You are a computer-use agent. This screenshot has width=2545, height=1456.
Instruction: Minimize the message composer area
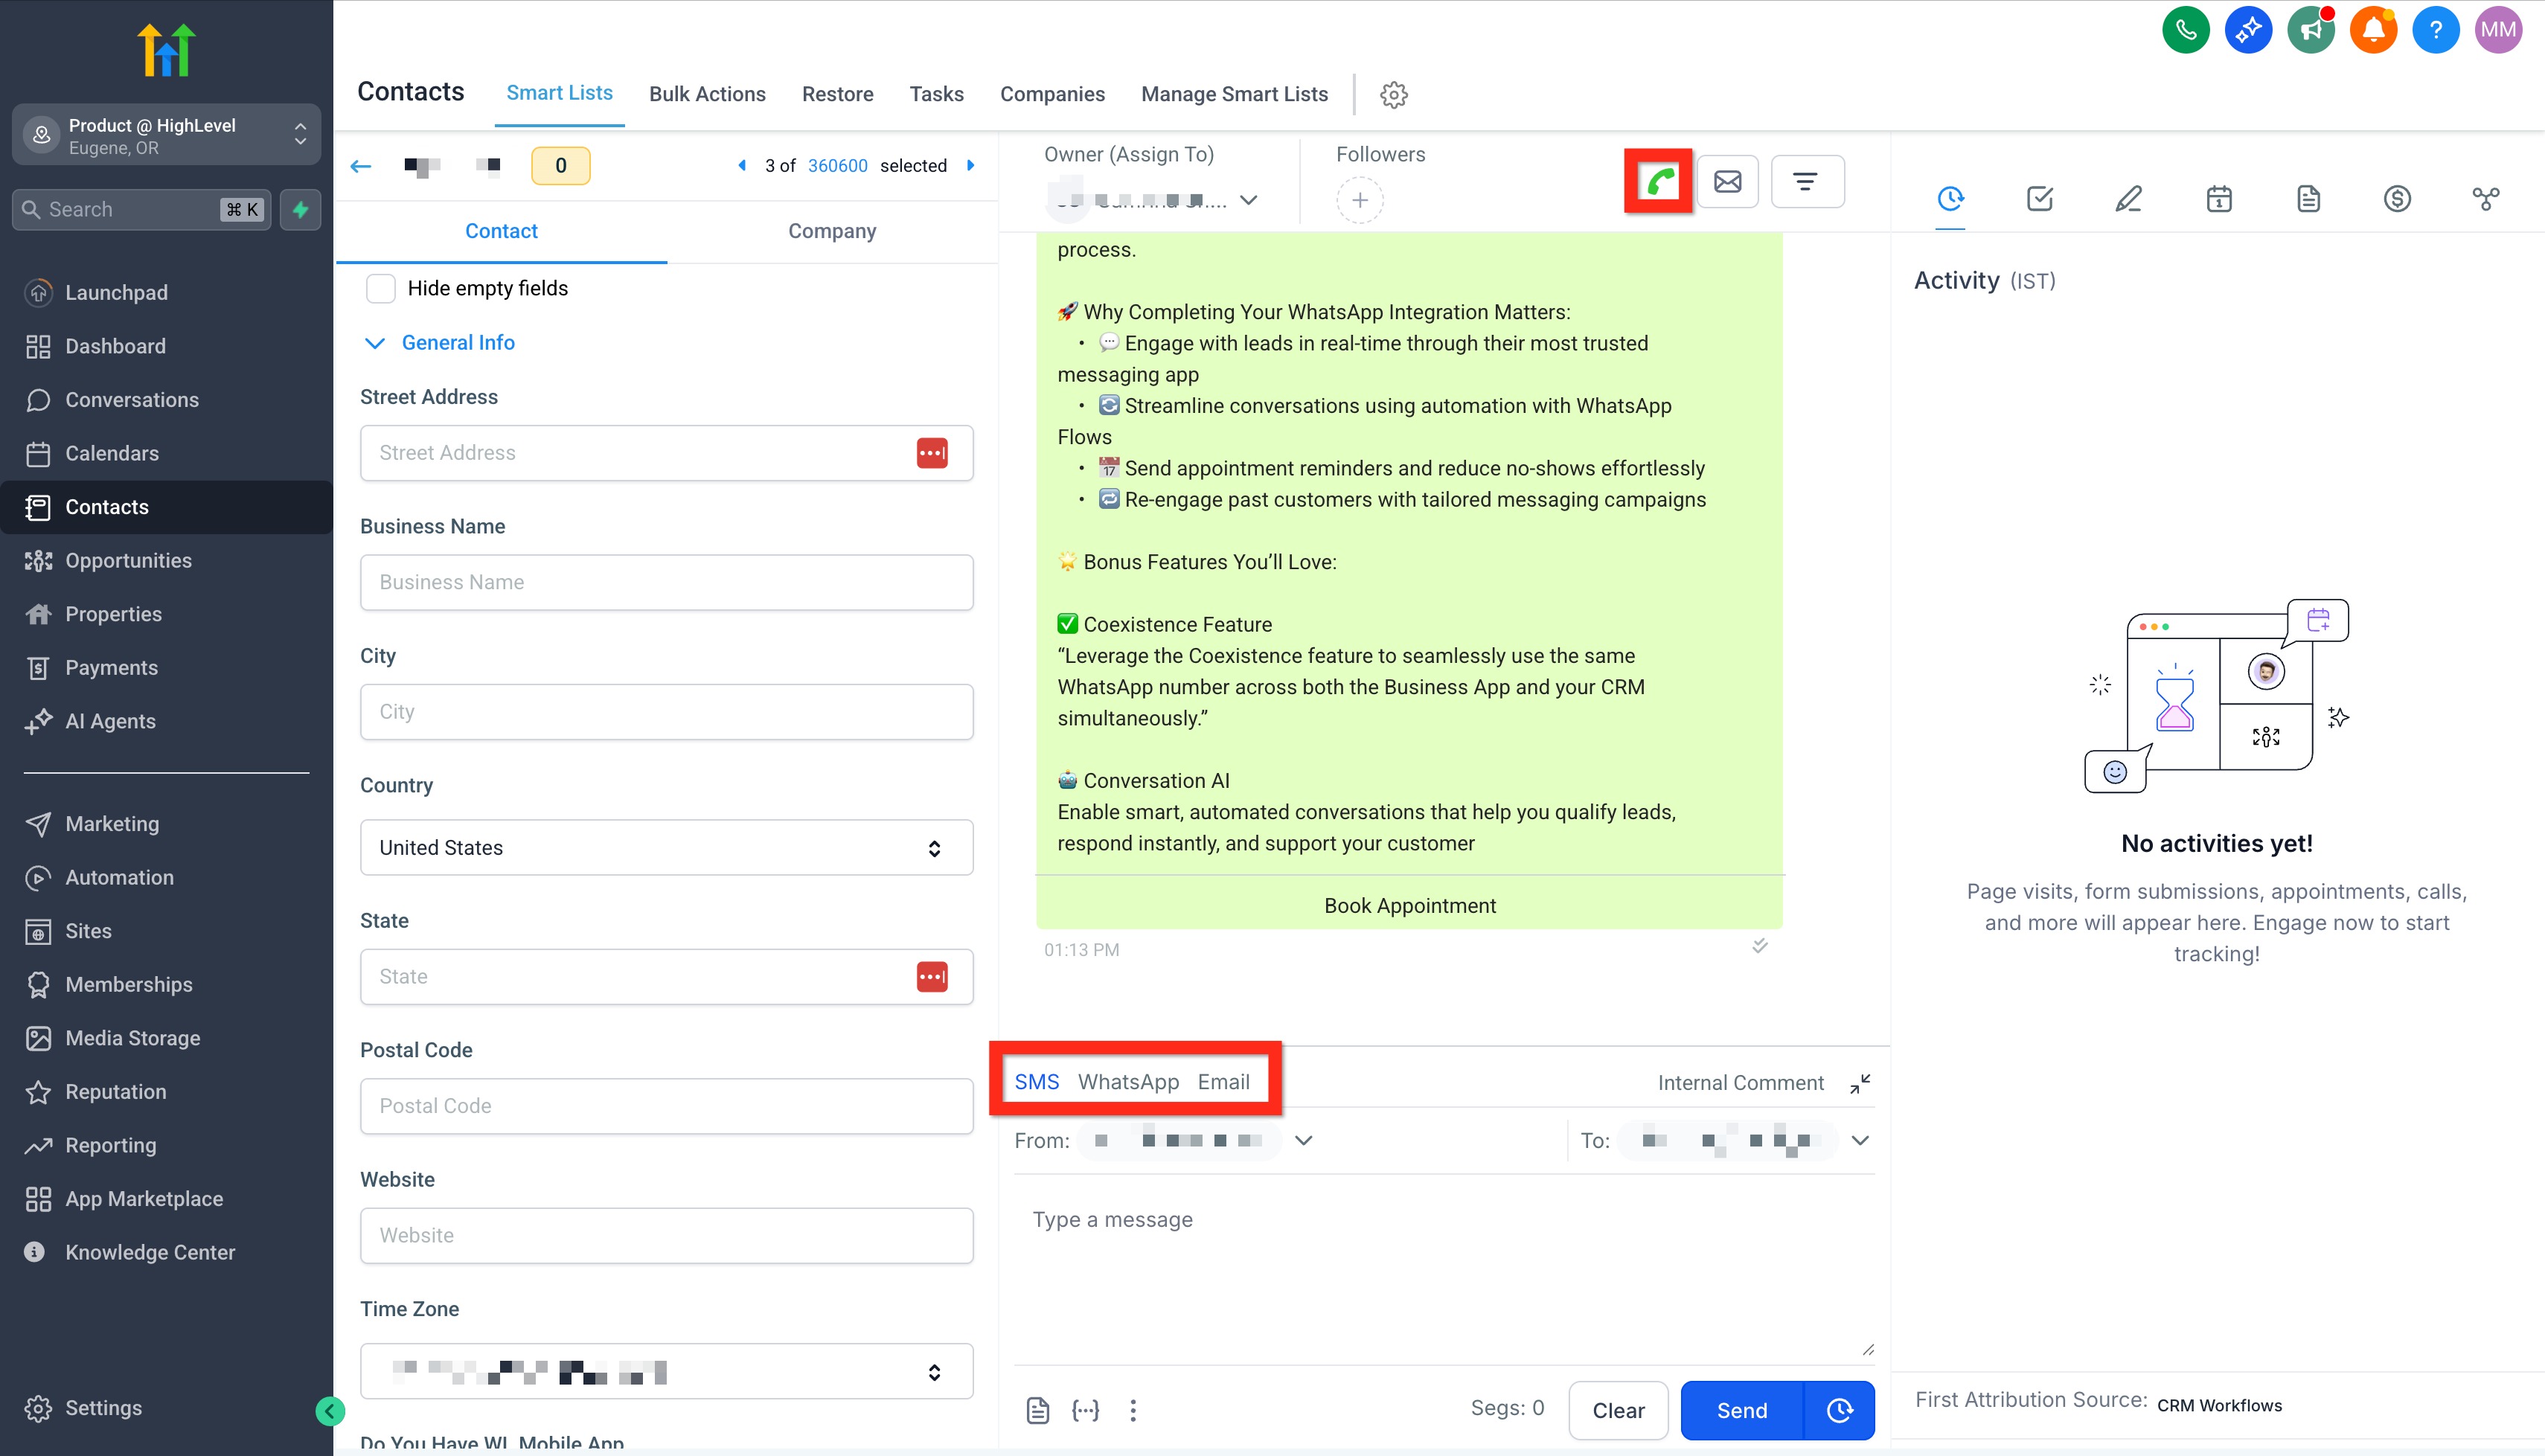1860,1083
